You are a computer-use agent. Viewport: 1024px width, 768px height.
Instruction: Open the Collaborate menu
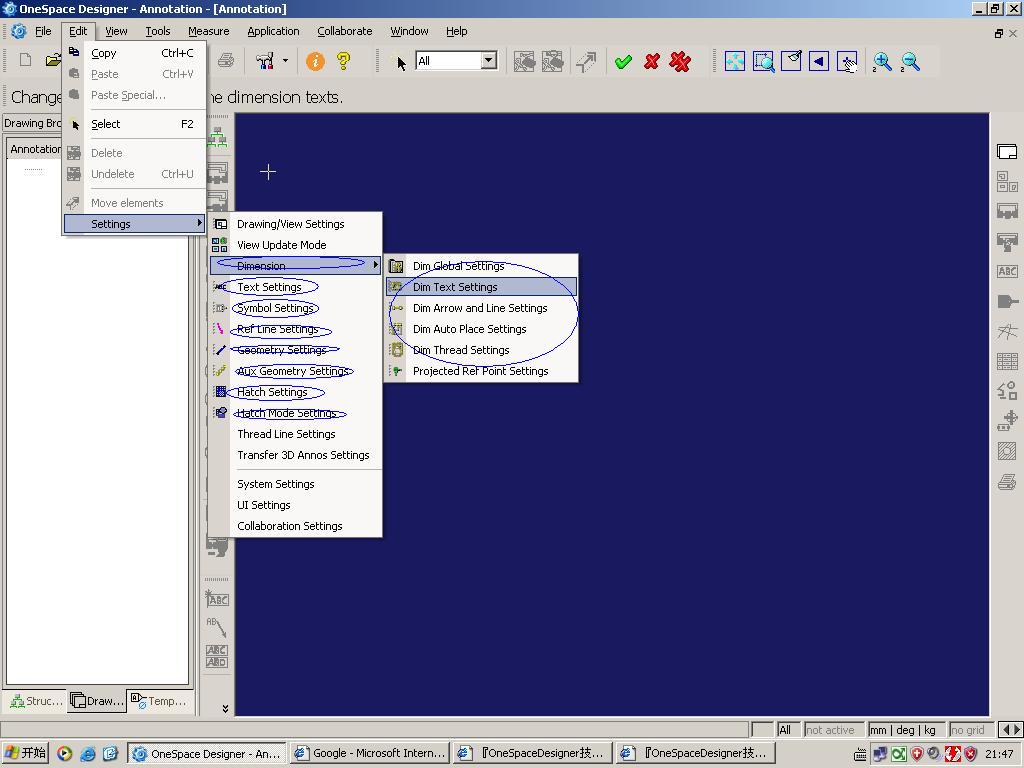(x=344, y=31)
